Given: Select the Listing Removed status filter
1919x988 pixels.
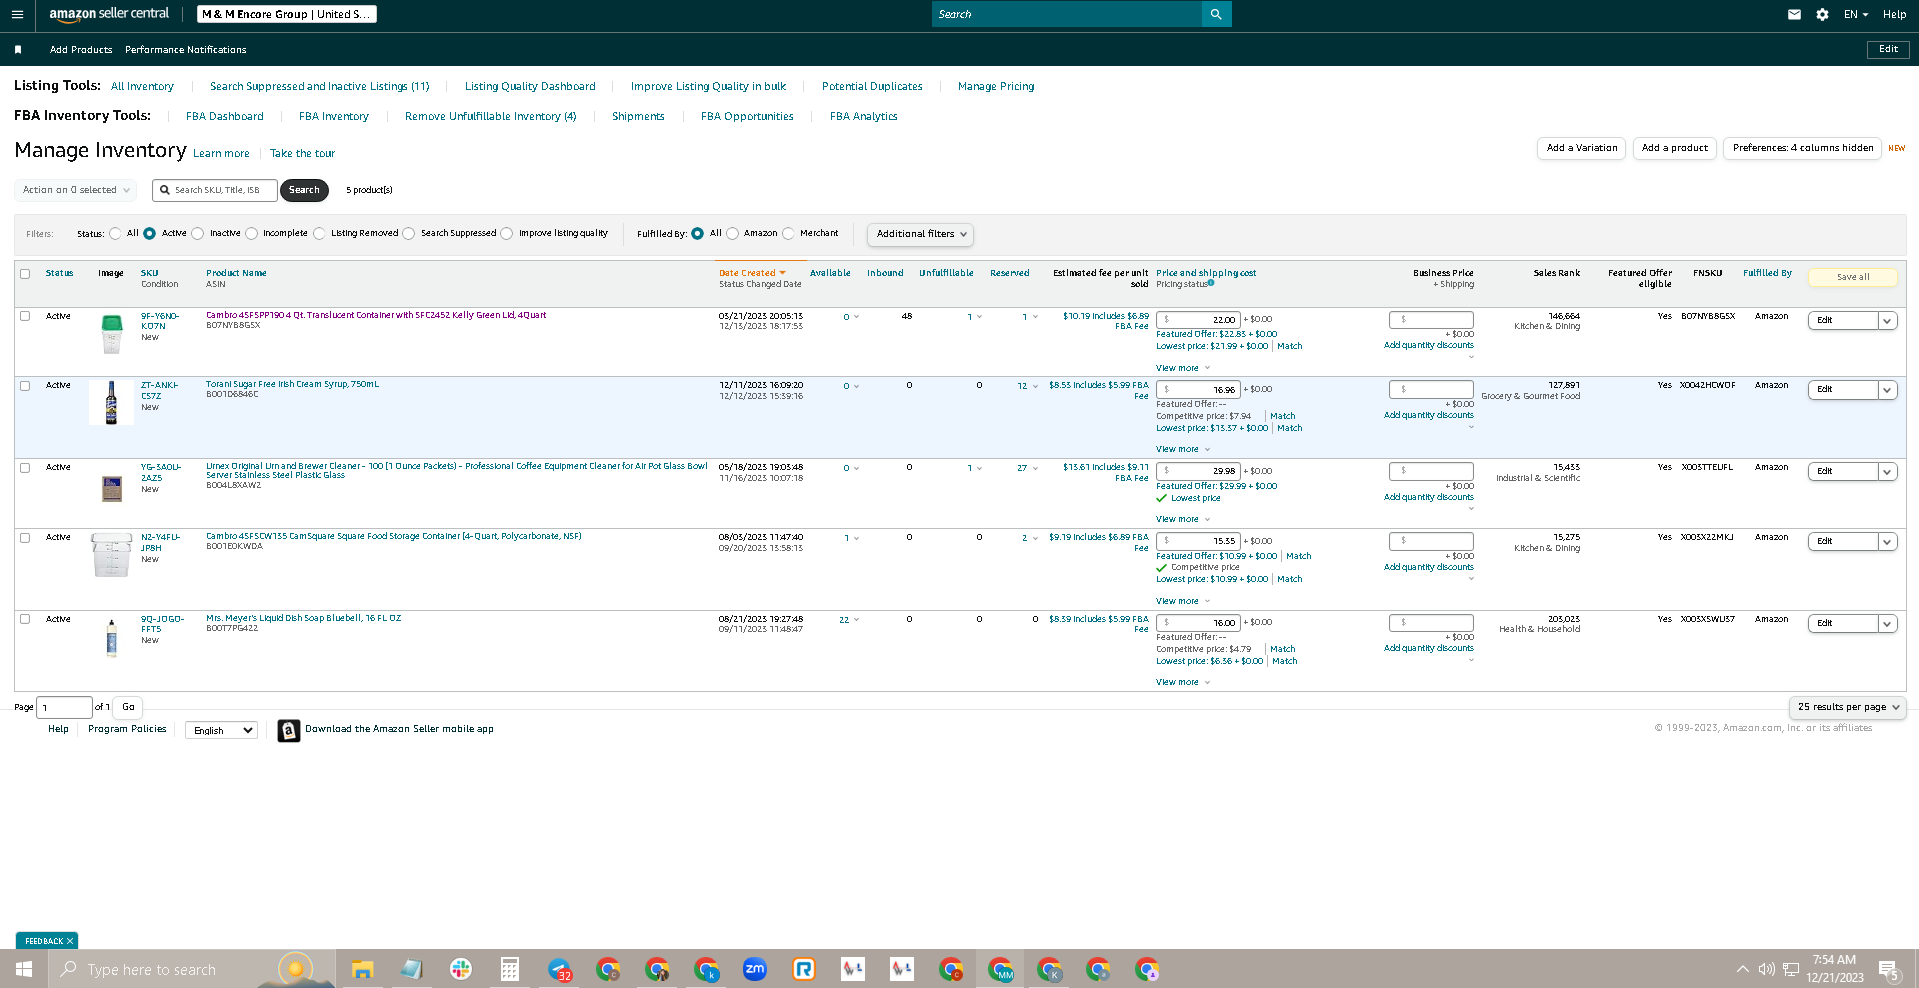Looking at the screenshot, I should tap(319, 234).
